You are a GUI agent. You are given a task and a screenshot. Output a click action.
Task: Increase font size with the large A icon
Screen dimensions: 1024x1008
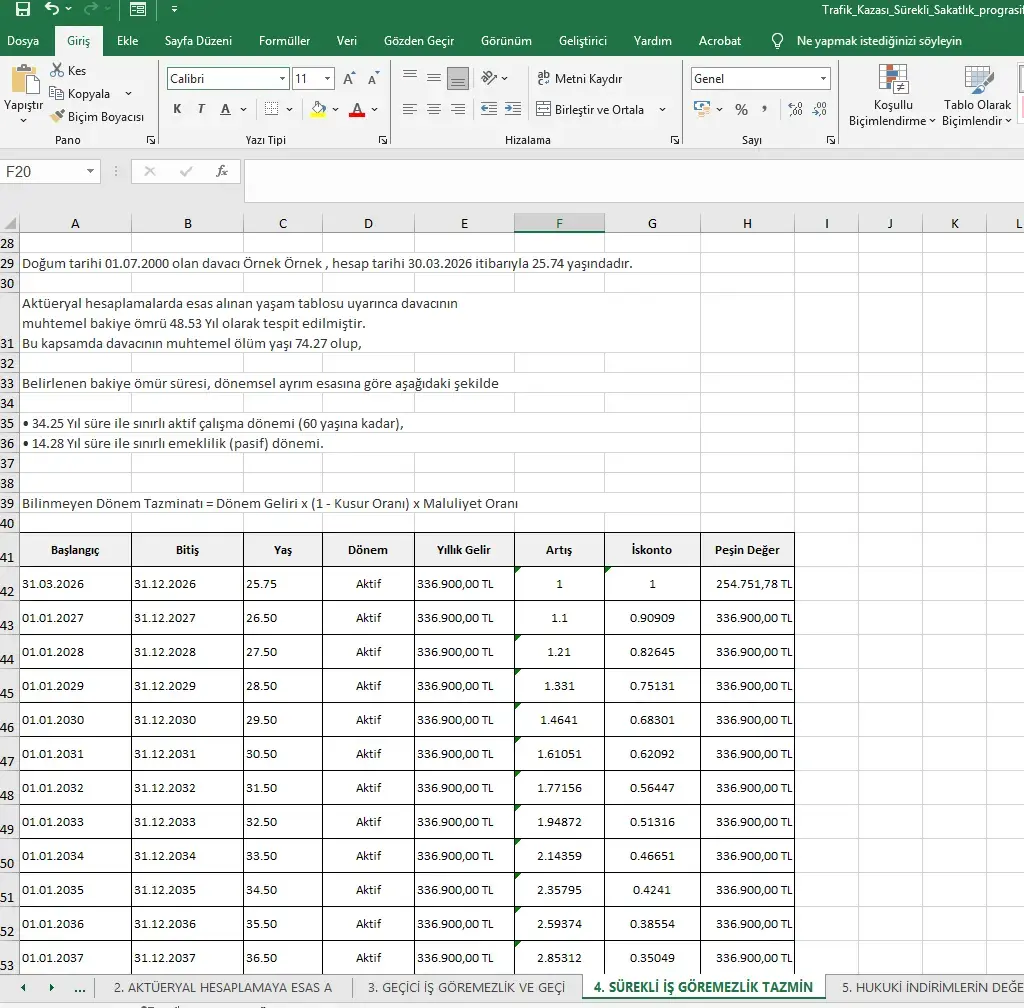click(349, 78)
